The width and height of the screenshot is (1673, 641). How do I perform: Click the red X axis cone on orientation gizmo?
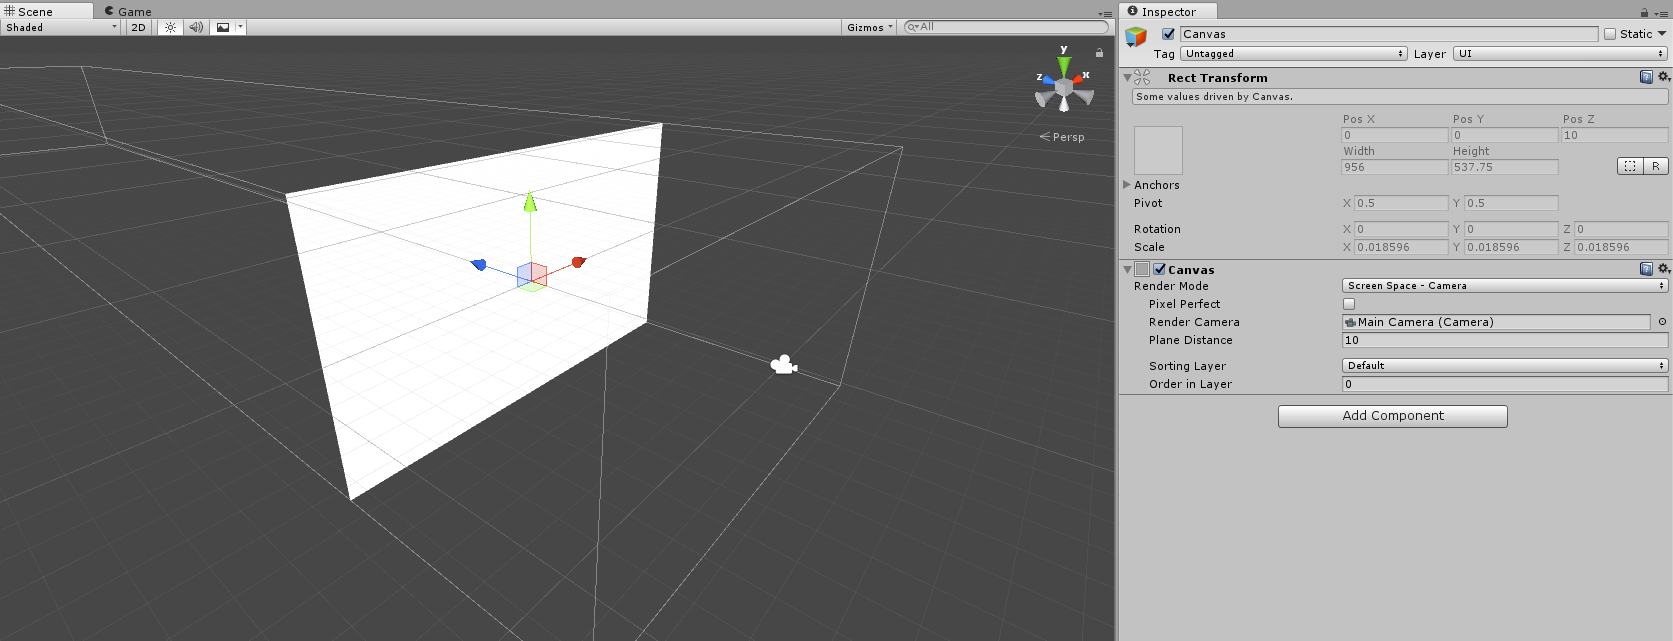tap(1080, 78)
